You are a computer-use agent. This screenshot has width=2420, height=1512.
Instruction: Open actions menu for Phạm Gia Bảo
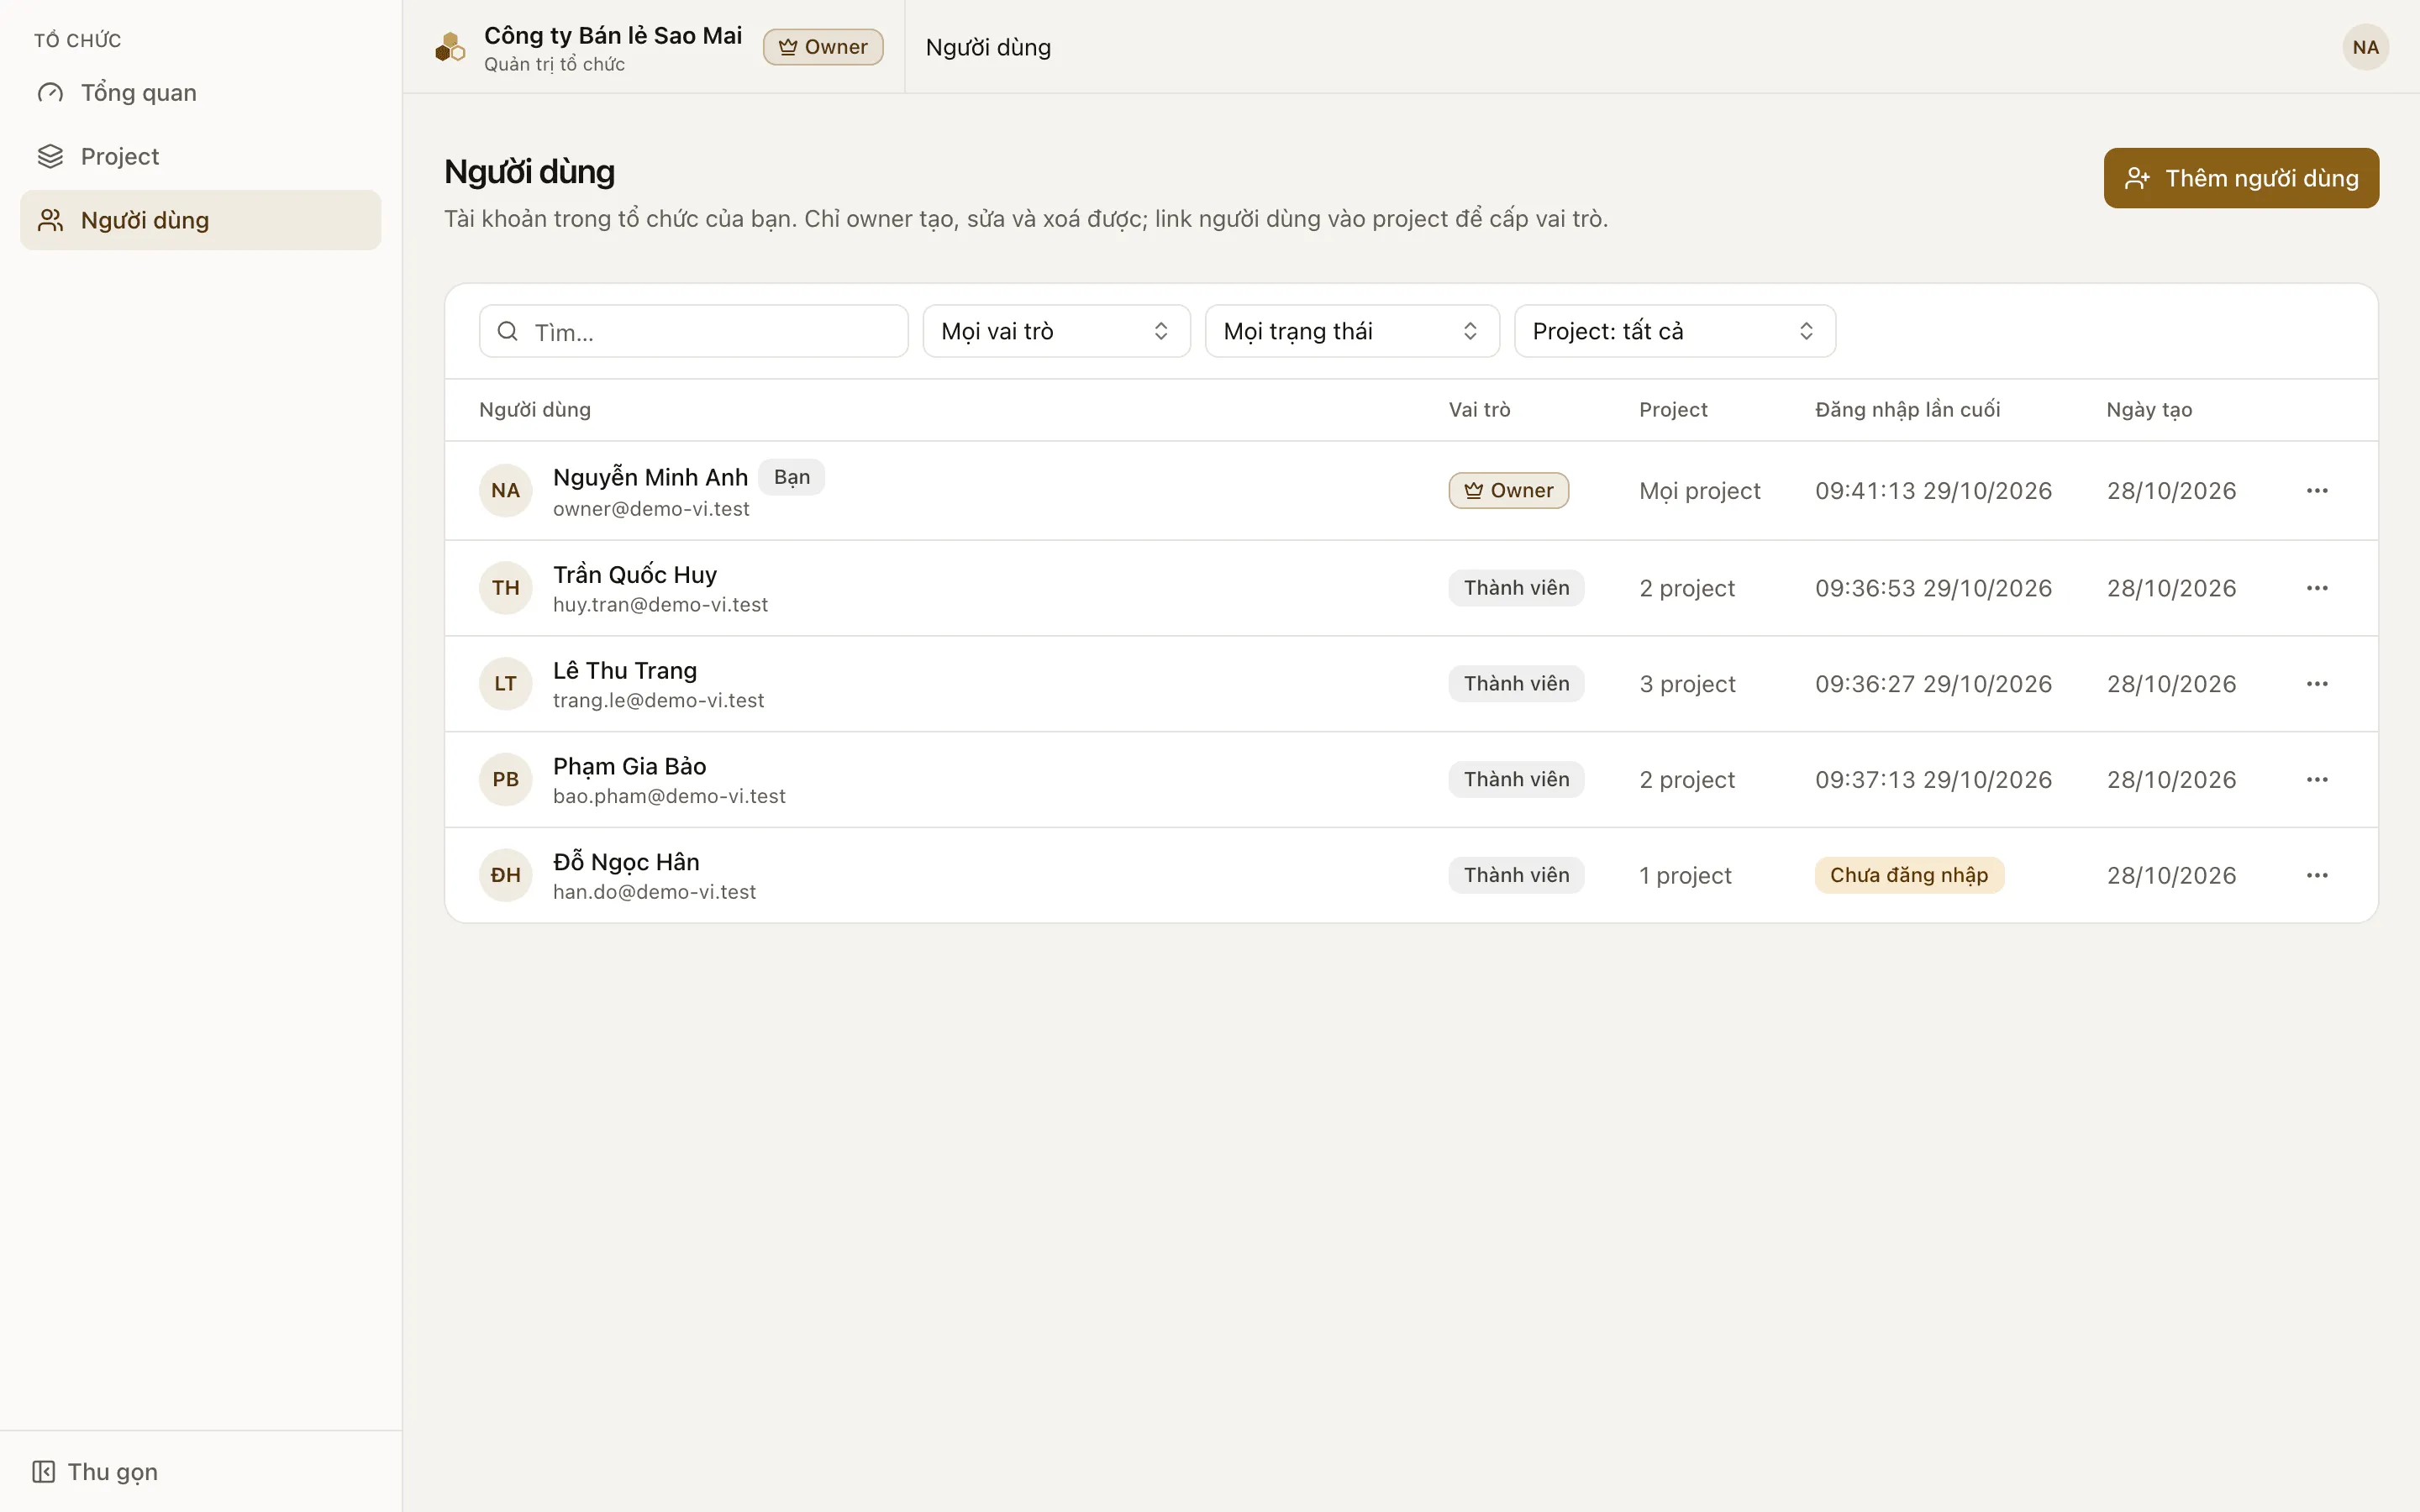[x=2317, y=780]
